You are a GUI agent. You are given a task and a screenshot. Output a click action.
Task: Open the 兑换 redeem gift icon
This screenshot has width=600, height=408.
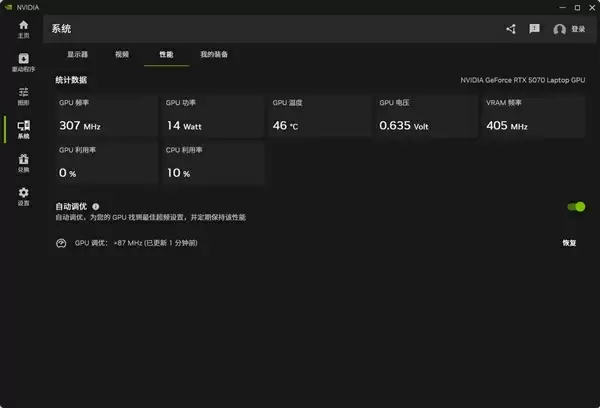tap(23, 162)
